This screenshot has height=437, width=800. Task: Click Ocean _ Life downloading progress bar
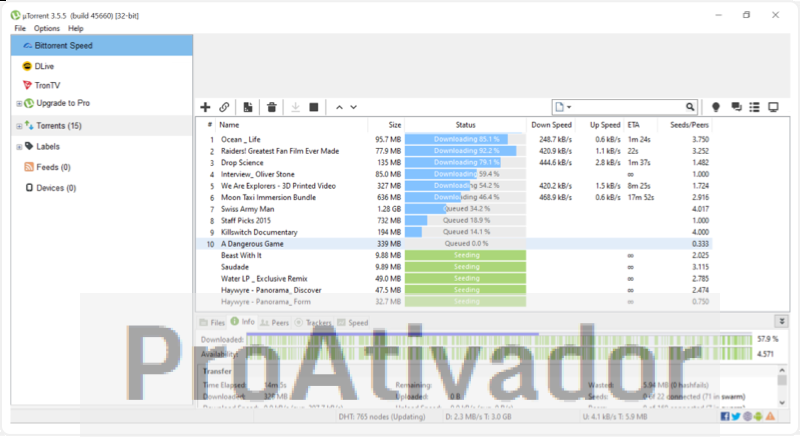(465, 139)
